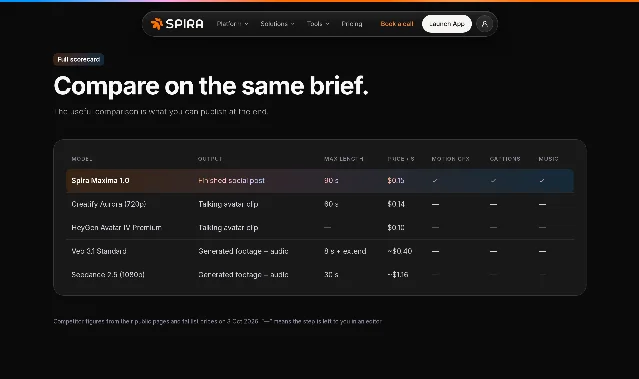Click the Music checkmark for Spira Maxima
Image resolution: width=639 pixels, height=379 pixels.
[x=542, y=181]
